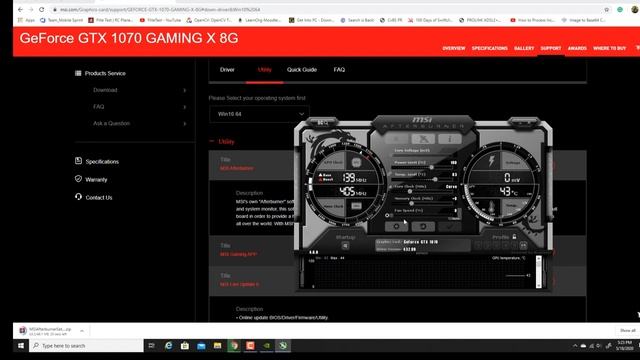Click Afterburner apply checkmark button
The height and width of the screenshot is (360, 640).
449,226
